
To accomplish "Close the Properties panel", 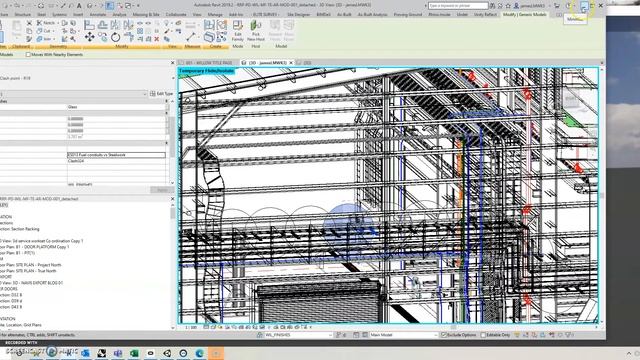I will [172, 63].
